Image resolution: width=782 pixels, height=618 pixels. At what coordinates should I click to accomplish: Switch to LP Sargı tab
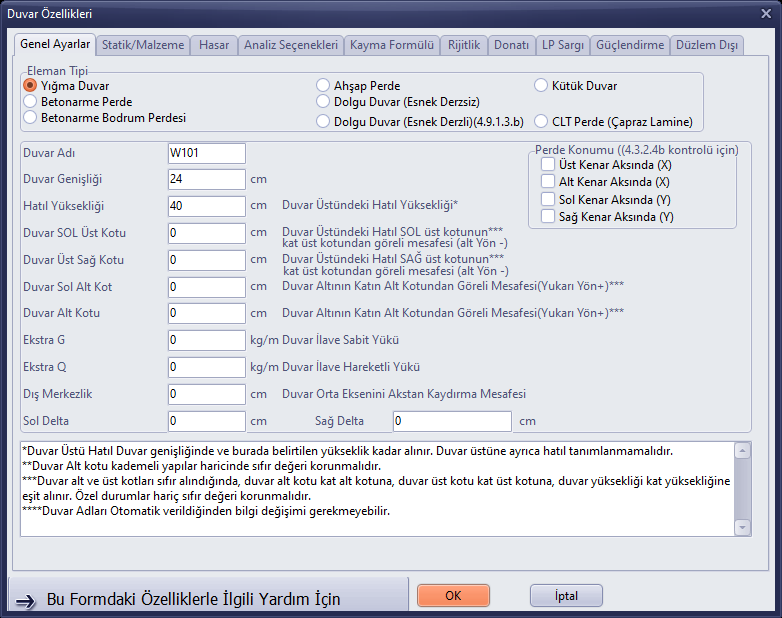563,45
